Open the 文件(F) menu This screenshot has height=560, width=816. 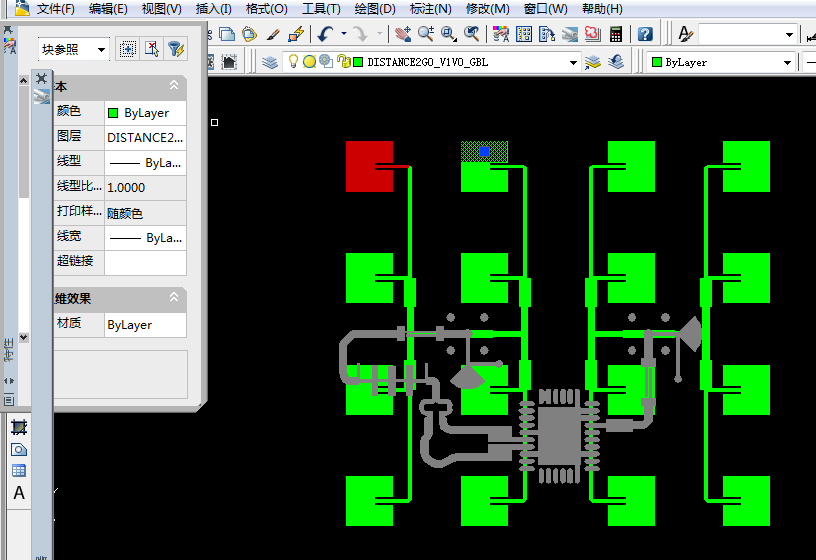point(56,9)
